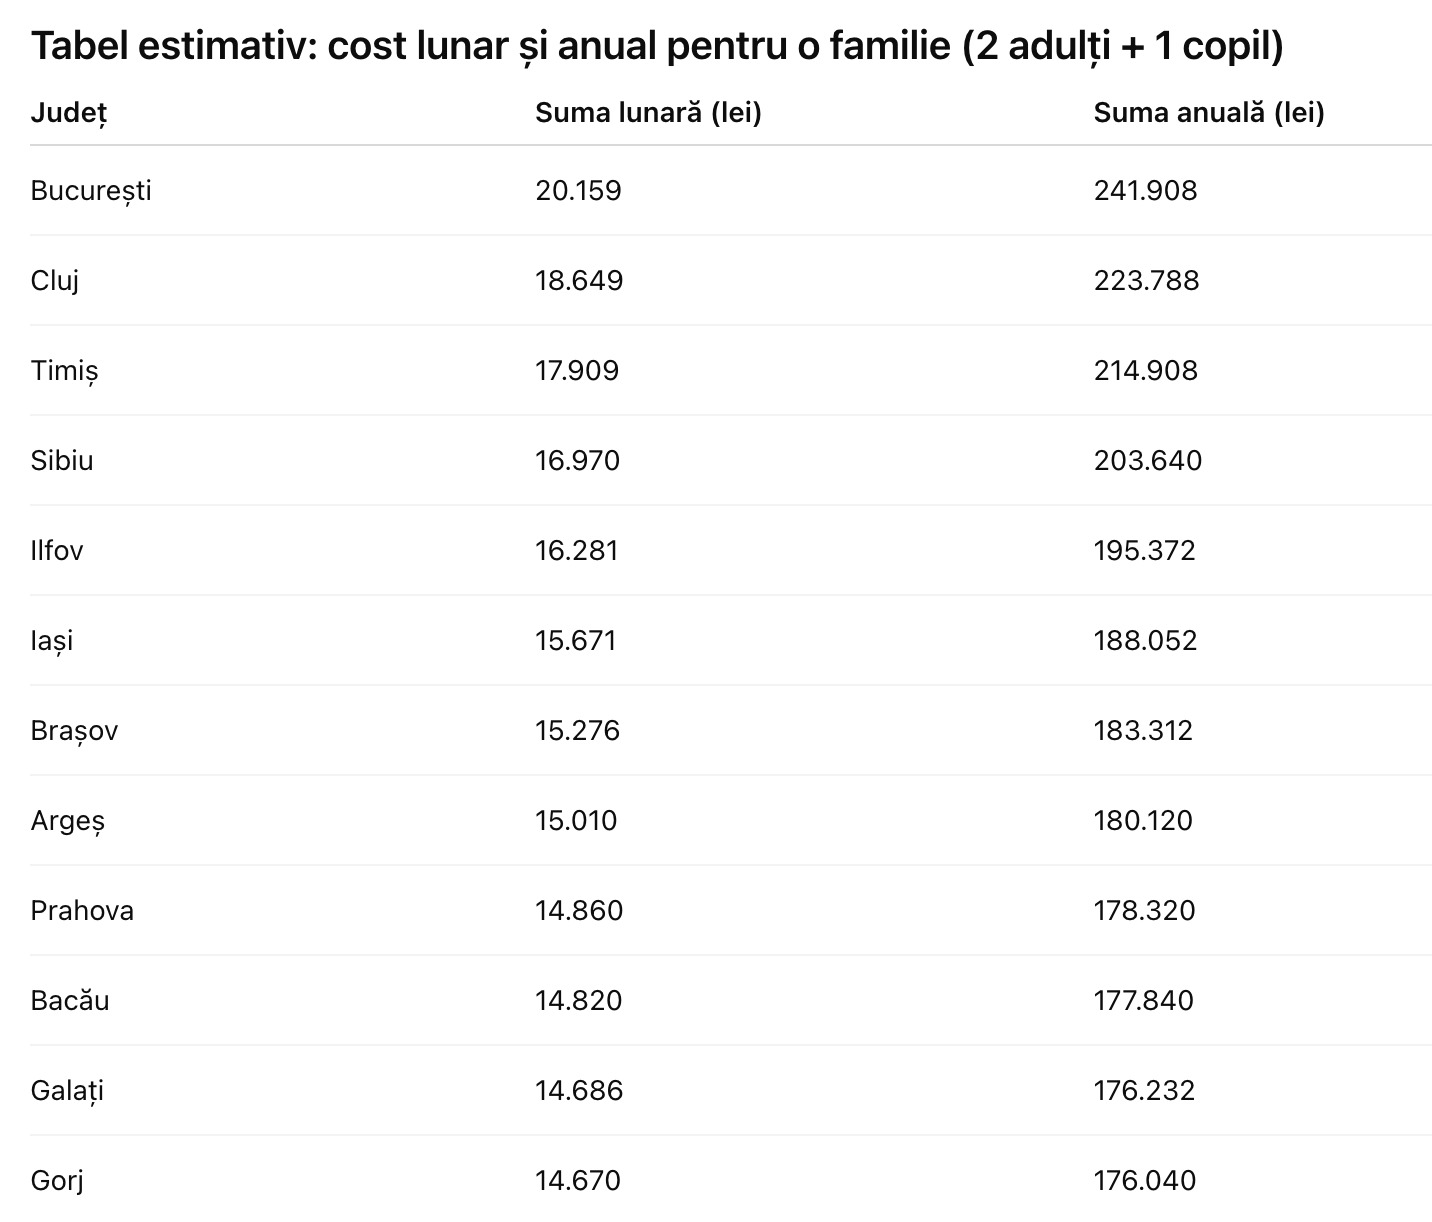Image resolution: width=1432 pixels, height=1222 pixels.
Task: Click the Județ column header
Action: 69,113
